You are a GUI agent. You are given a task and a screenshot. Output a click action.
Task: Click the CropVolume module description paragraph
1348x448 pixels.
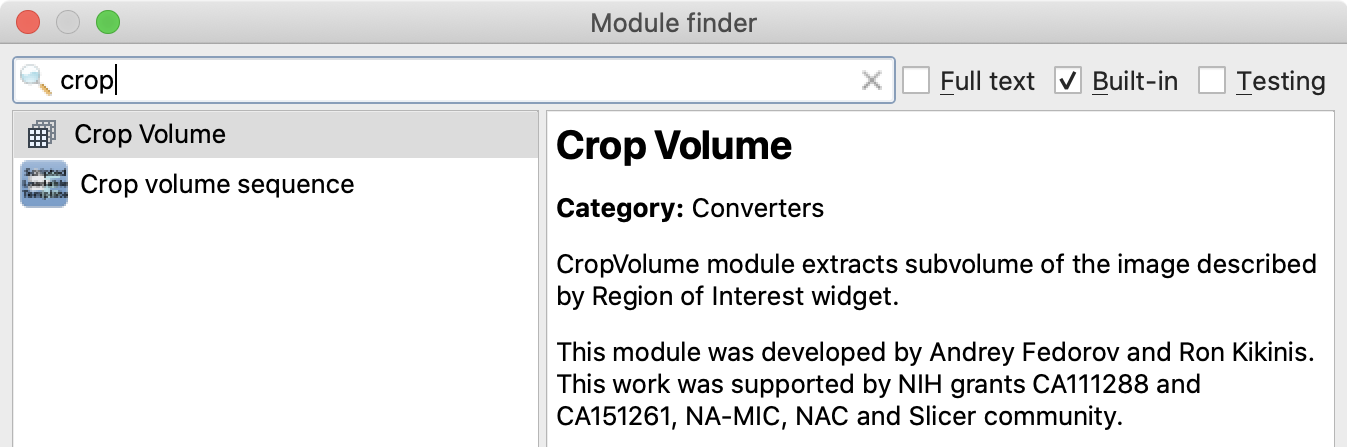936,281
